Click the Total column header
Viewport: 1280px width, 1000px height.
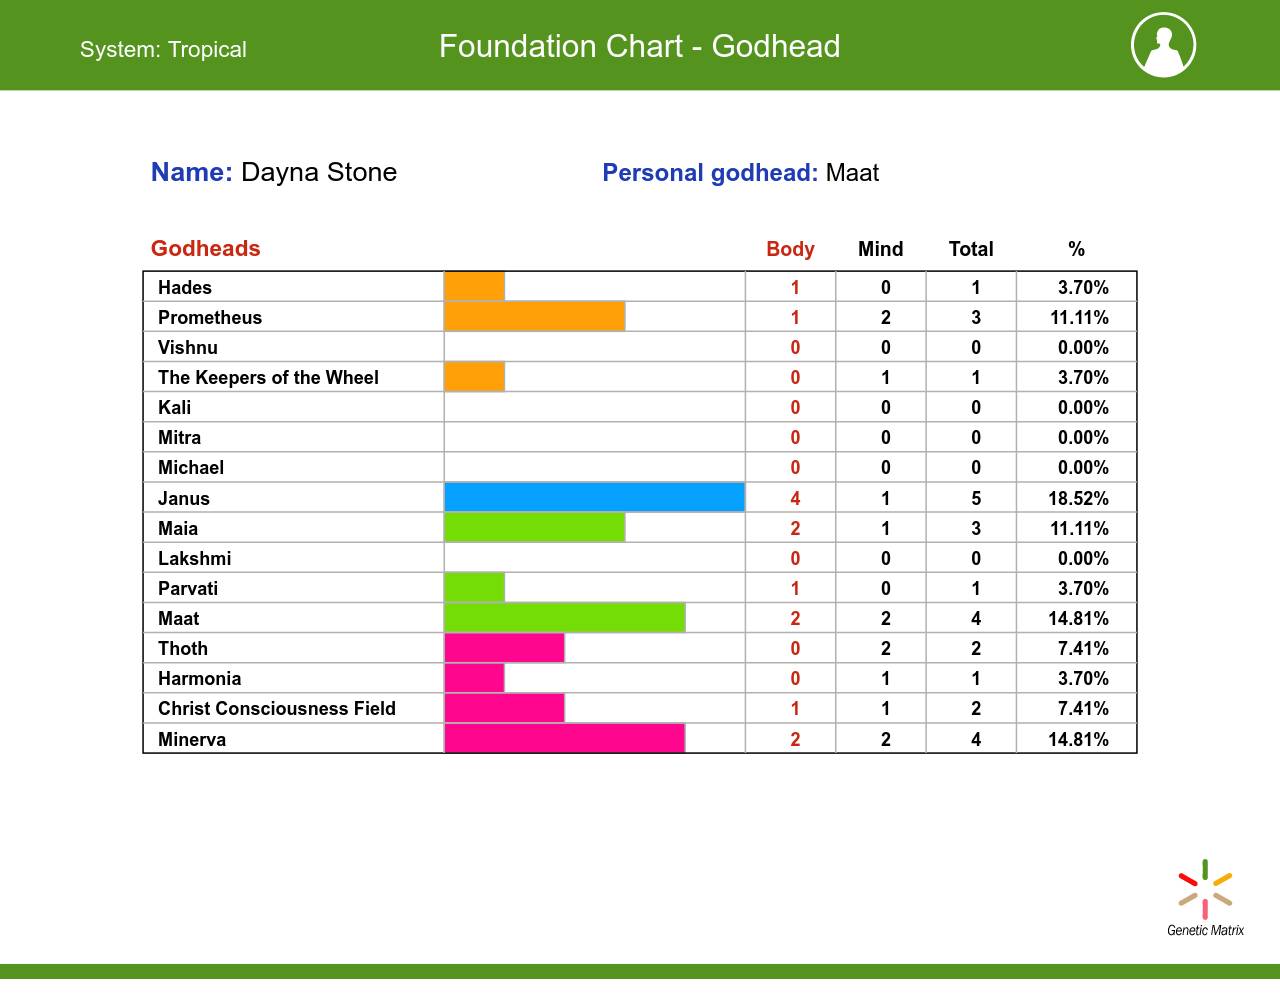pyautogui.click(x=970, y=249)
